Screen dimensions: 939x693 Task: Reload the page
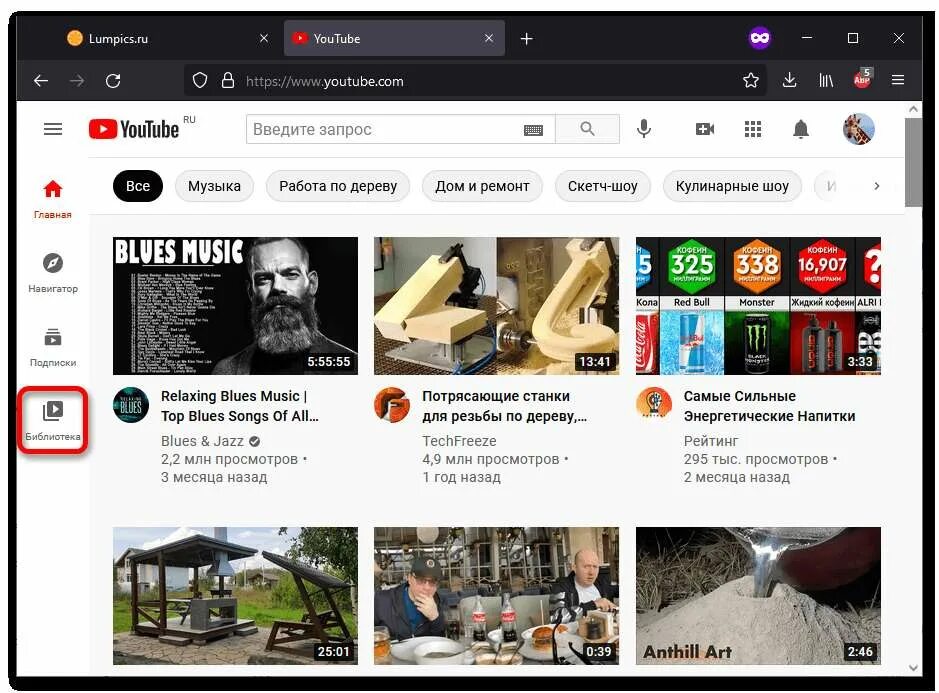(x=113, y=80)
